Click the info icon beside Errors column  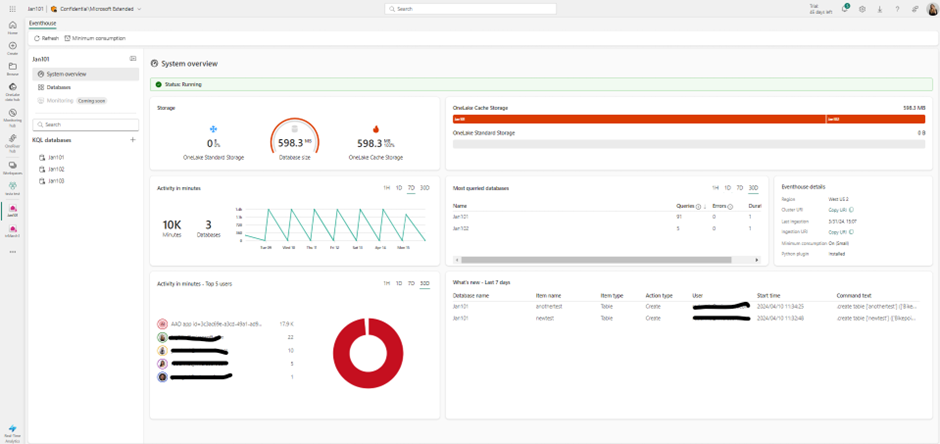click(x=730, y=206)
